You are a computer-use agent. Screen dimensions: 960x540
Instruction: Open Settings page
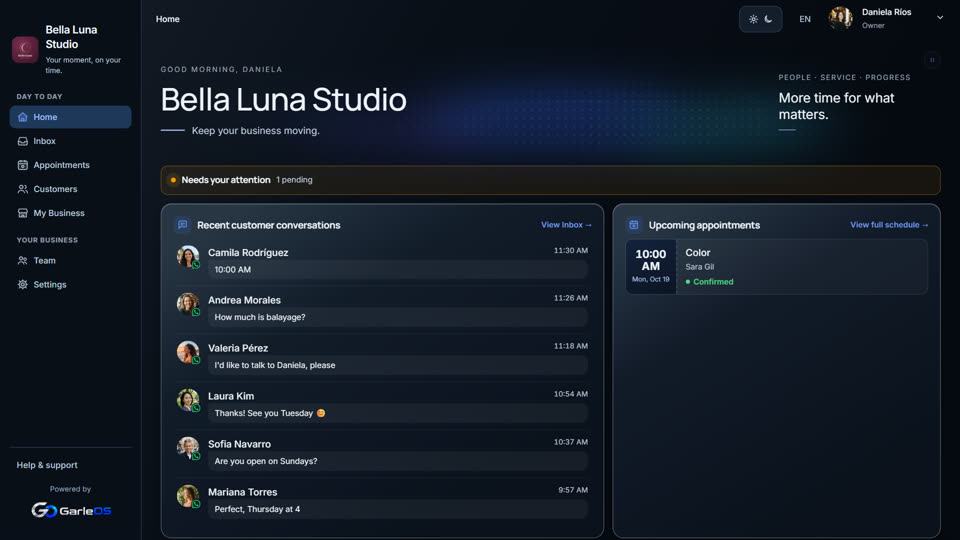click(70, 284)
